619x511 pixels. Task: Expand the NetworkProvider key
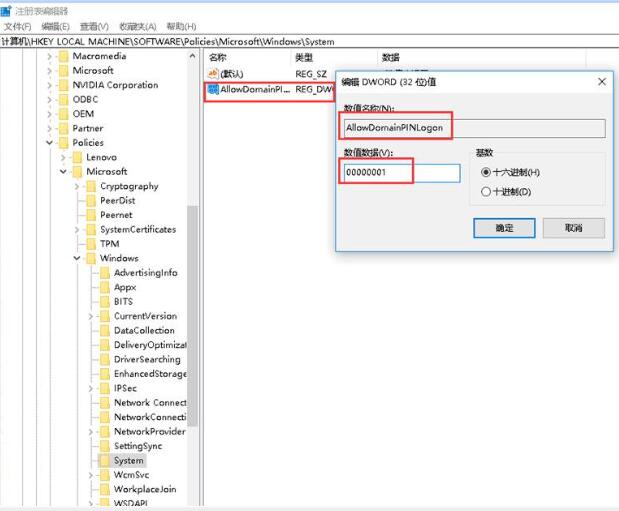[91, 432]
